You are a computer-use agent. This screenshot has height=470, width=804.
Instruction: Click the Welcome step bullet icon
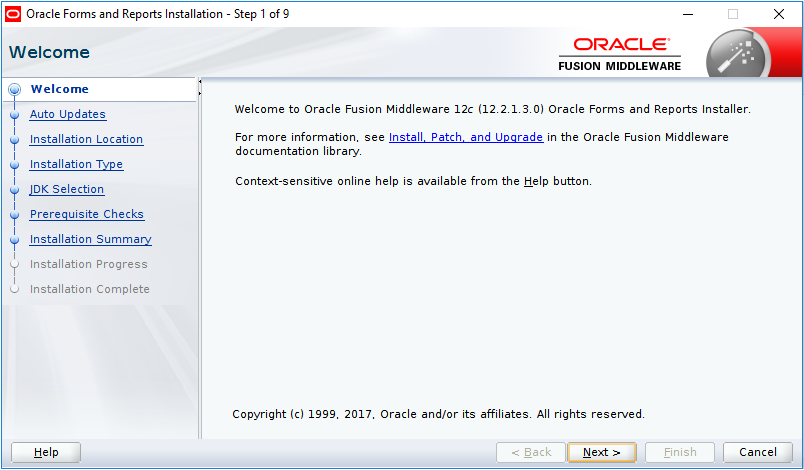[x=14, y=89]
